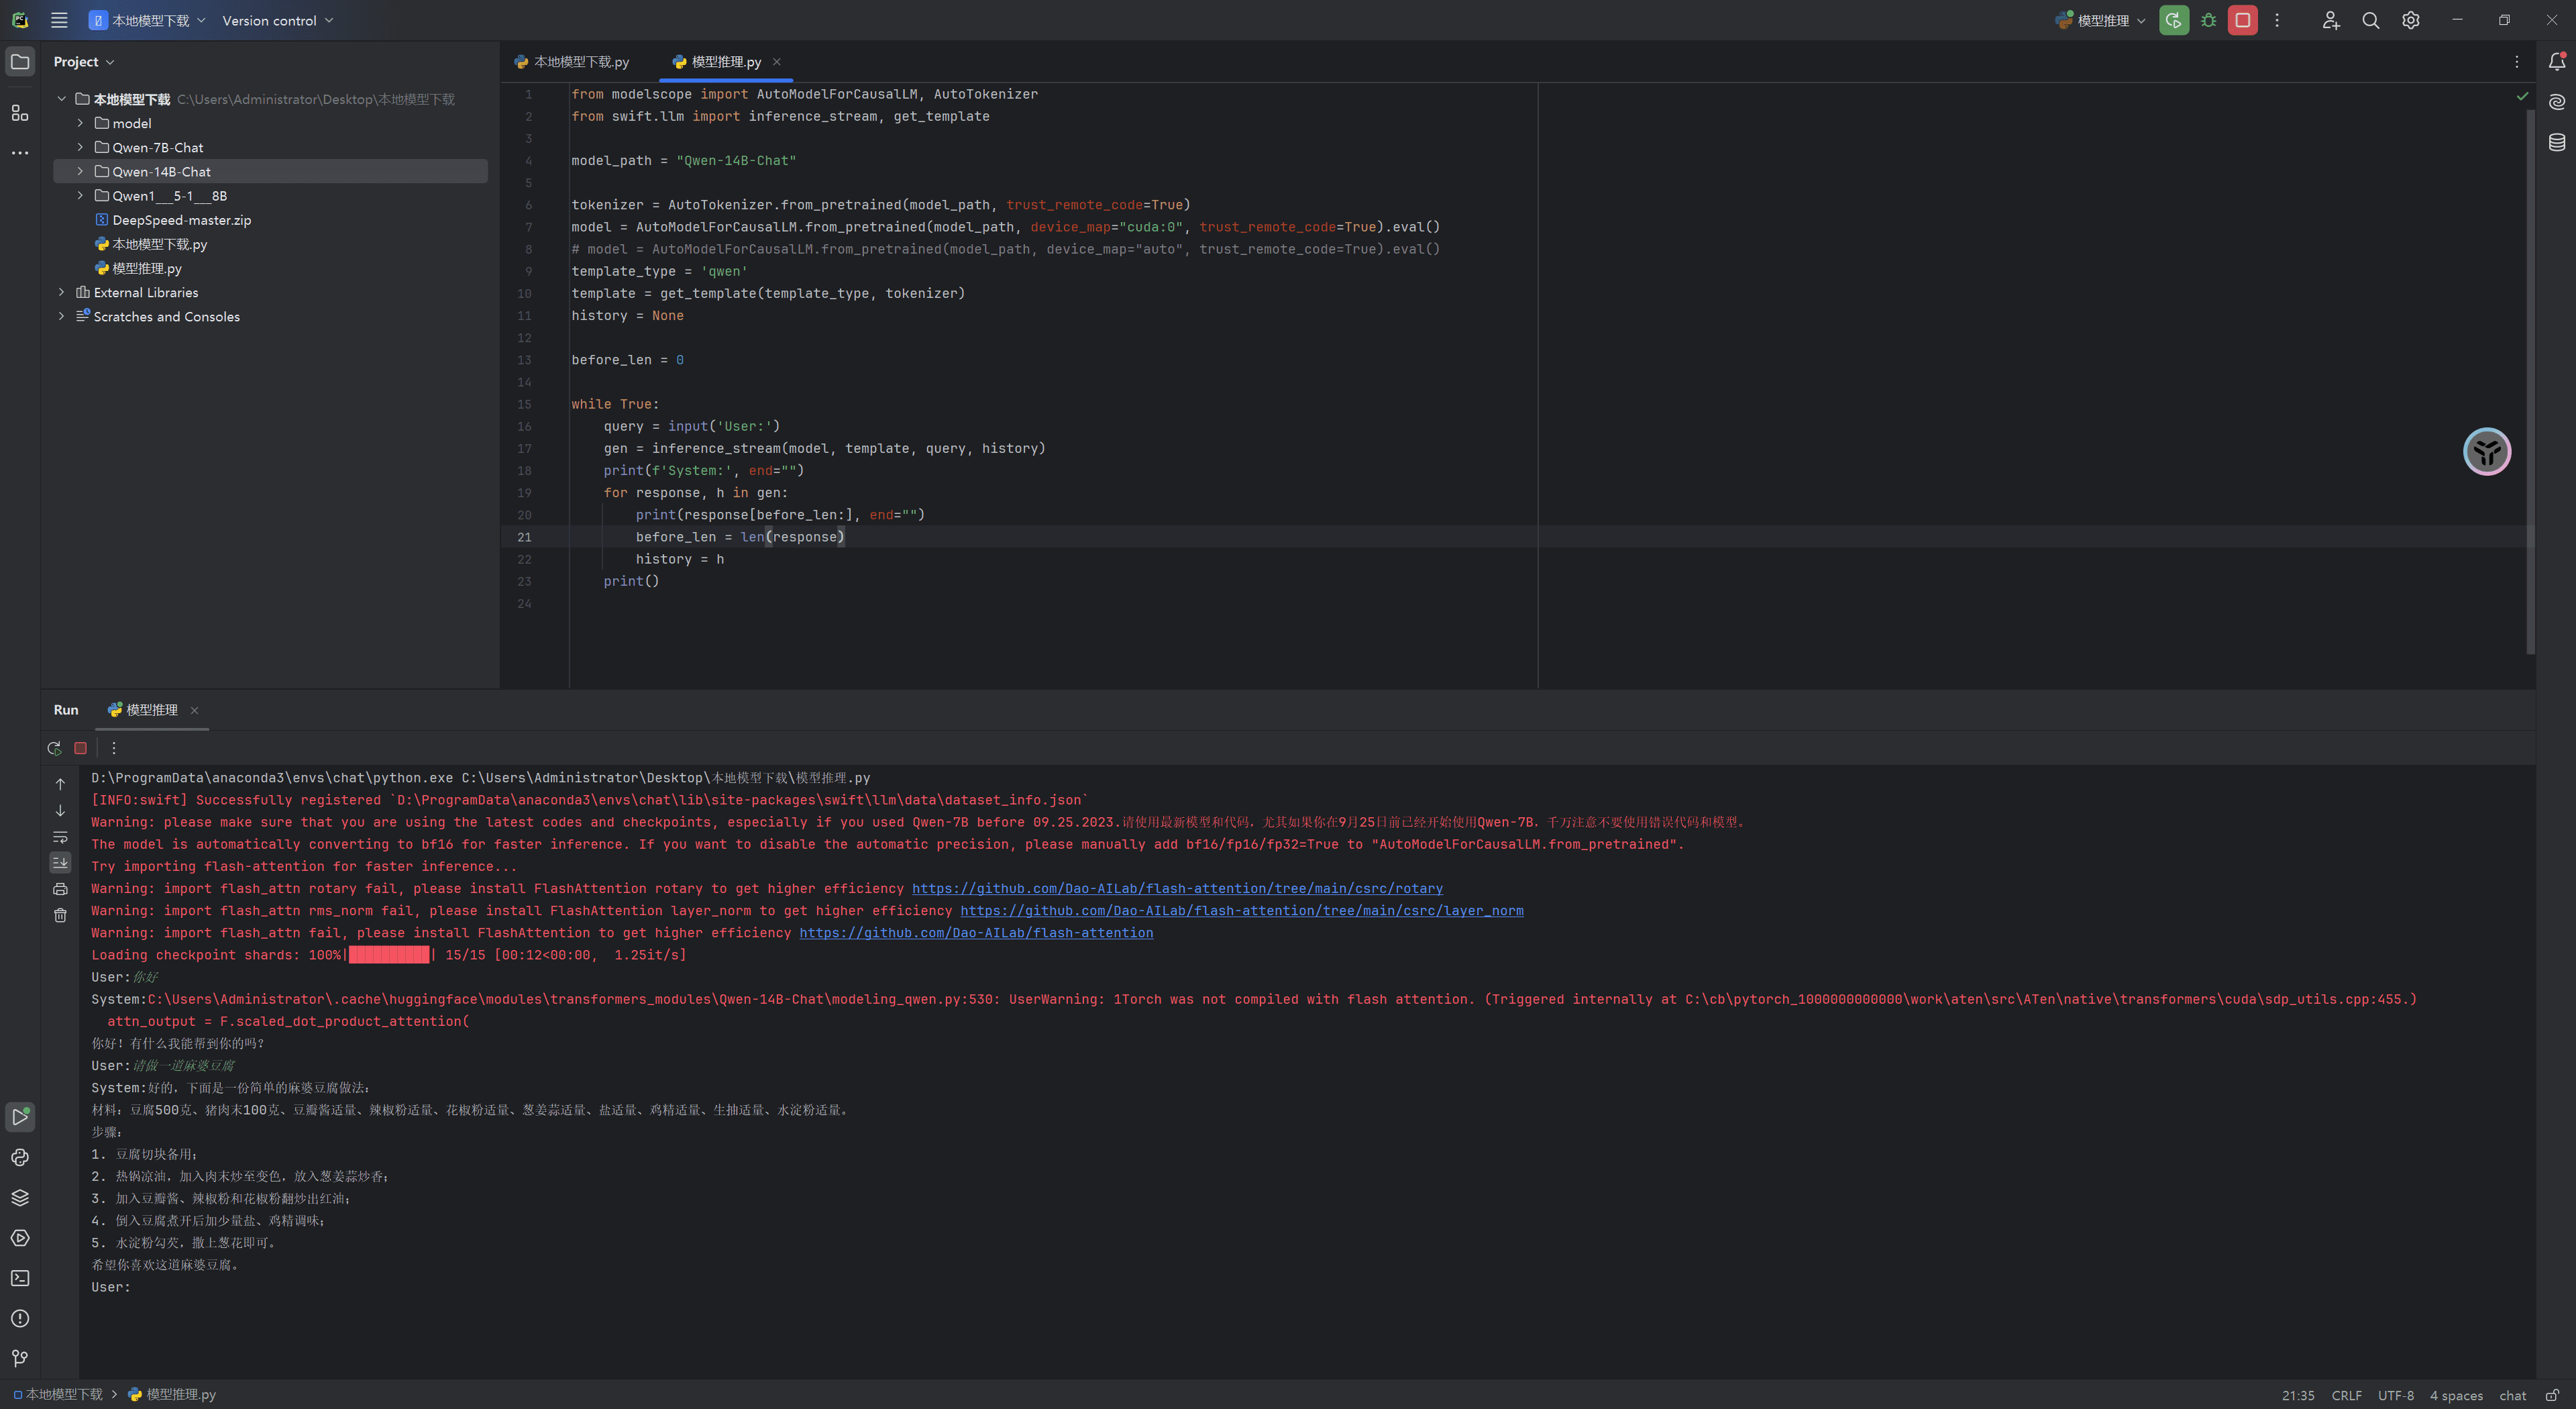Image resolution: width=2576 pixels, height=1409 pixels.
Task: Rerun the script in the Run panel
Action: point(54,748)
